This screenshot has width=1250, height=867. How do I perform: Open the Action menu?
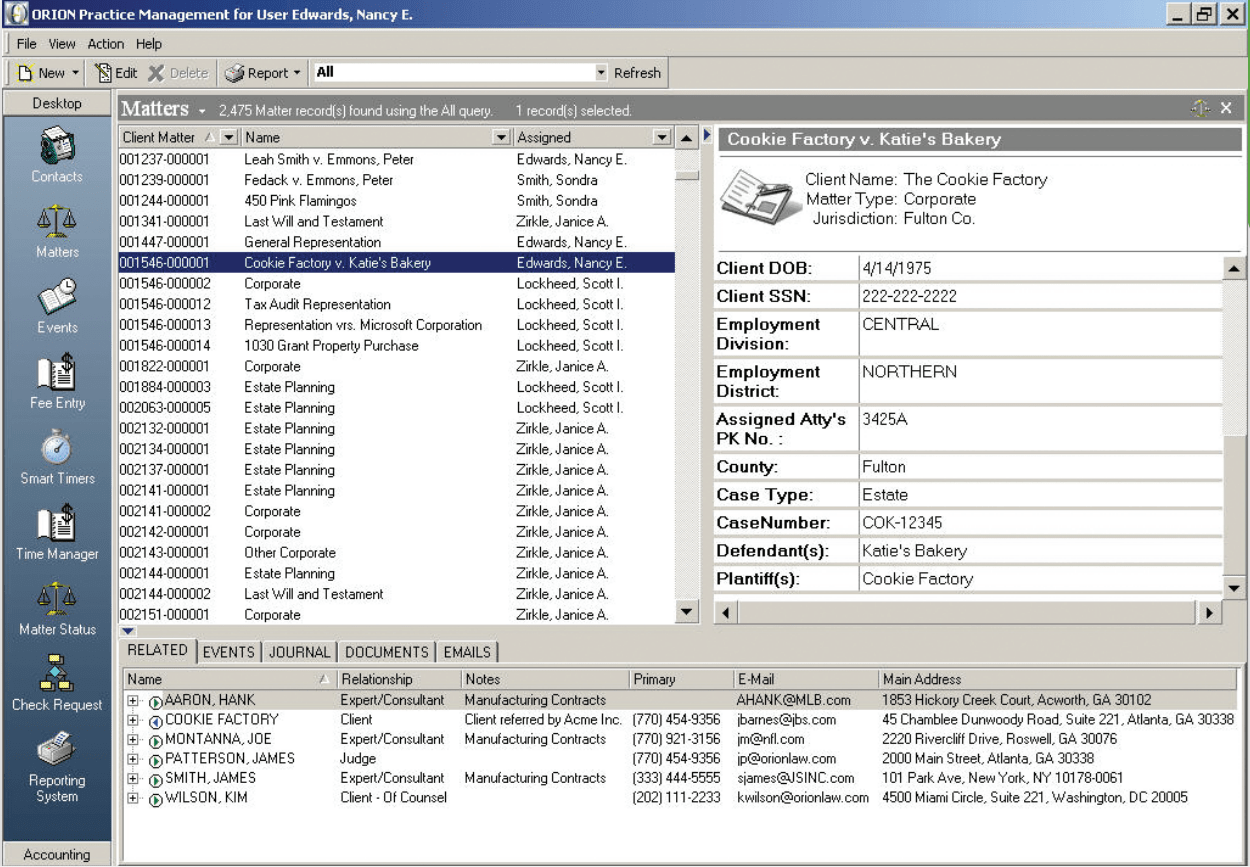pos(106,44)
